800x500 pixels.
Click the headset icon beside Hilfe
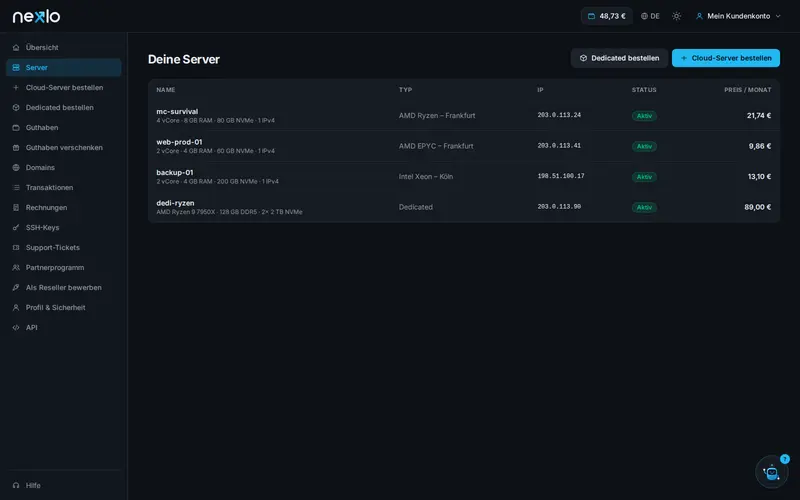16,485
